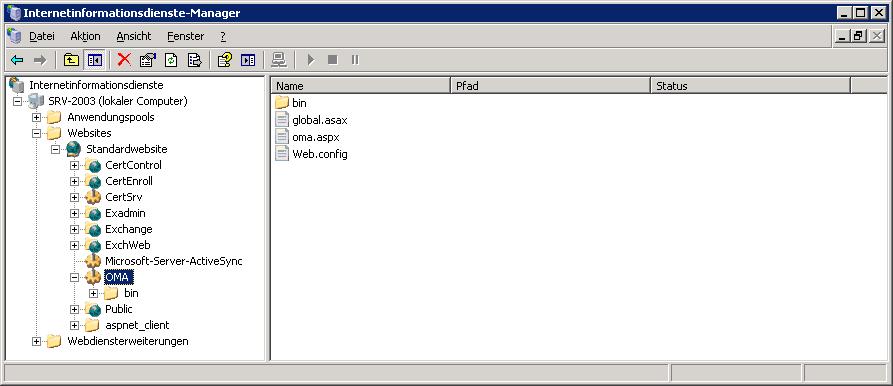Select the Exadmin tree label
Image resolution: width=893 pixels, height=386 pixels.
[125, 213]
